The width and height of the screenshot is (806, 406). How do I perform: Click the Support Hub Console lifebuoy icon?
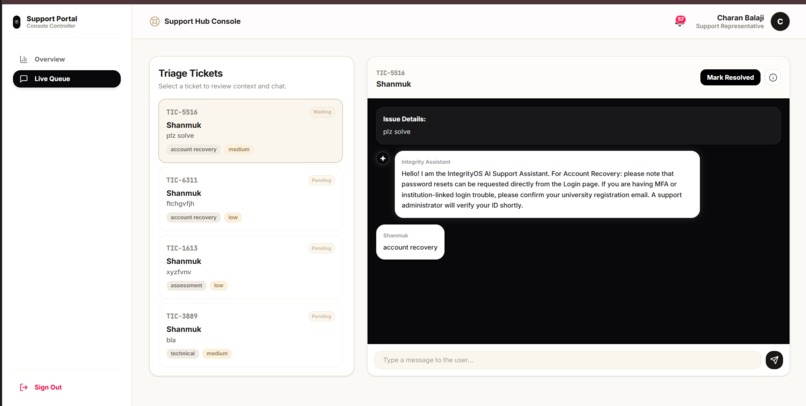click(x=154, y=21)
